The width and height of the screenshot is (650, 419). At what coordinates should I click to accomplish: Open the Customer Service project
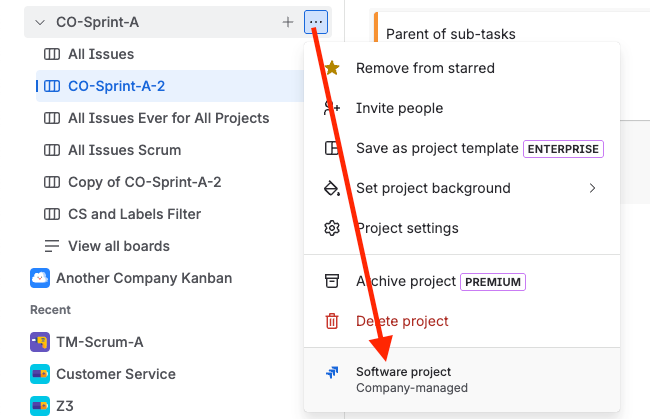[115, 374]
